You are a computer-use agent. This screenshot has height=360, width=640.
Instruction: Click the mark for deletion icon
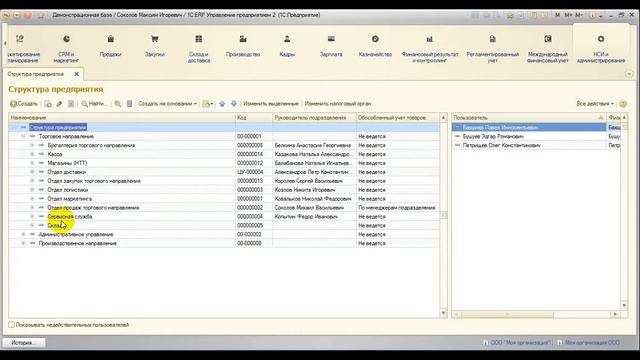[x=71, y=104]
